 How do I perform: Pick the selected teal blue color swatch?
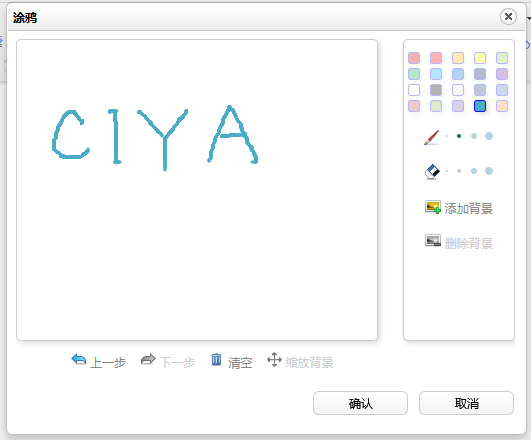pyautogui.click(x=480, y=106)
